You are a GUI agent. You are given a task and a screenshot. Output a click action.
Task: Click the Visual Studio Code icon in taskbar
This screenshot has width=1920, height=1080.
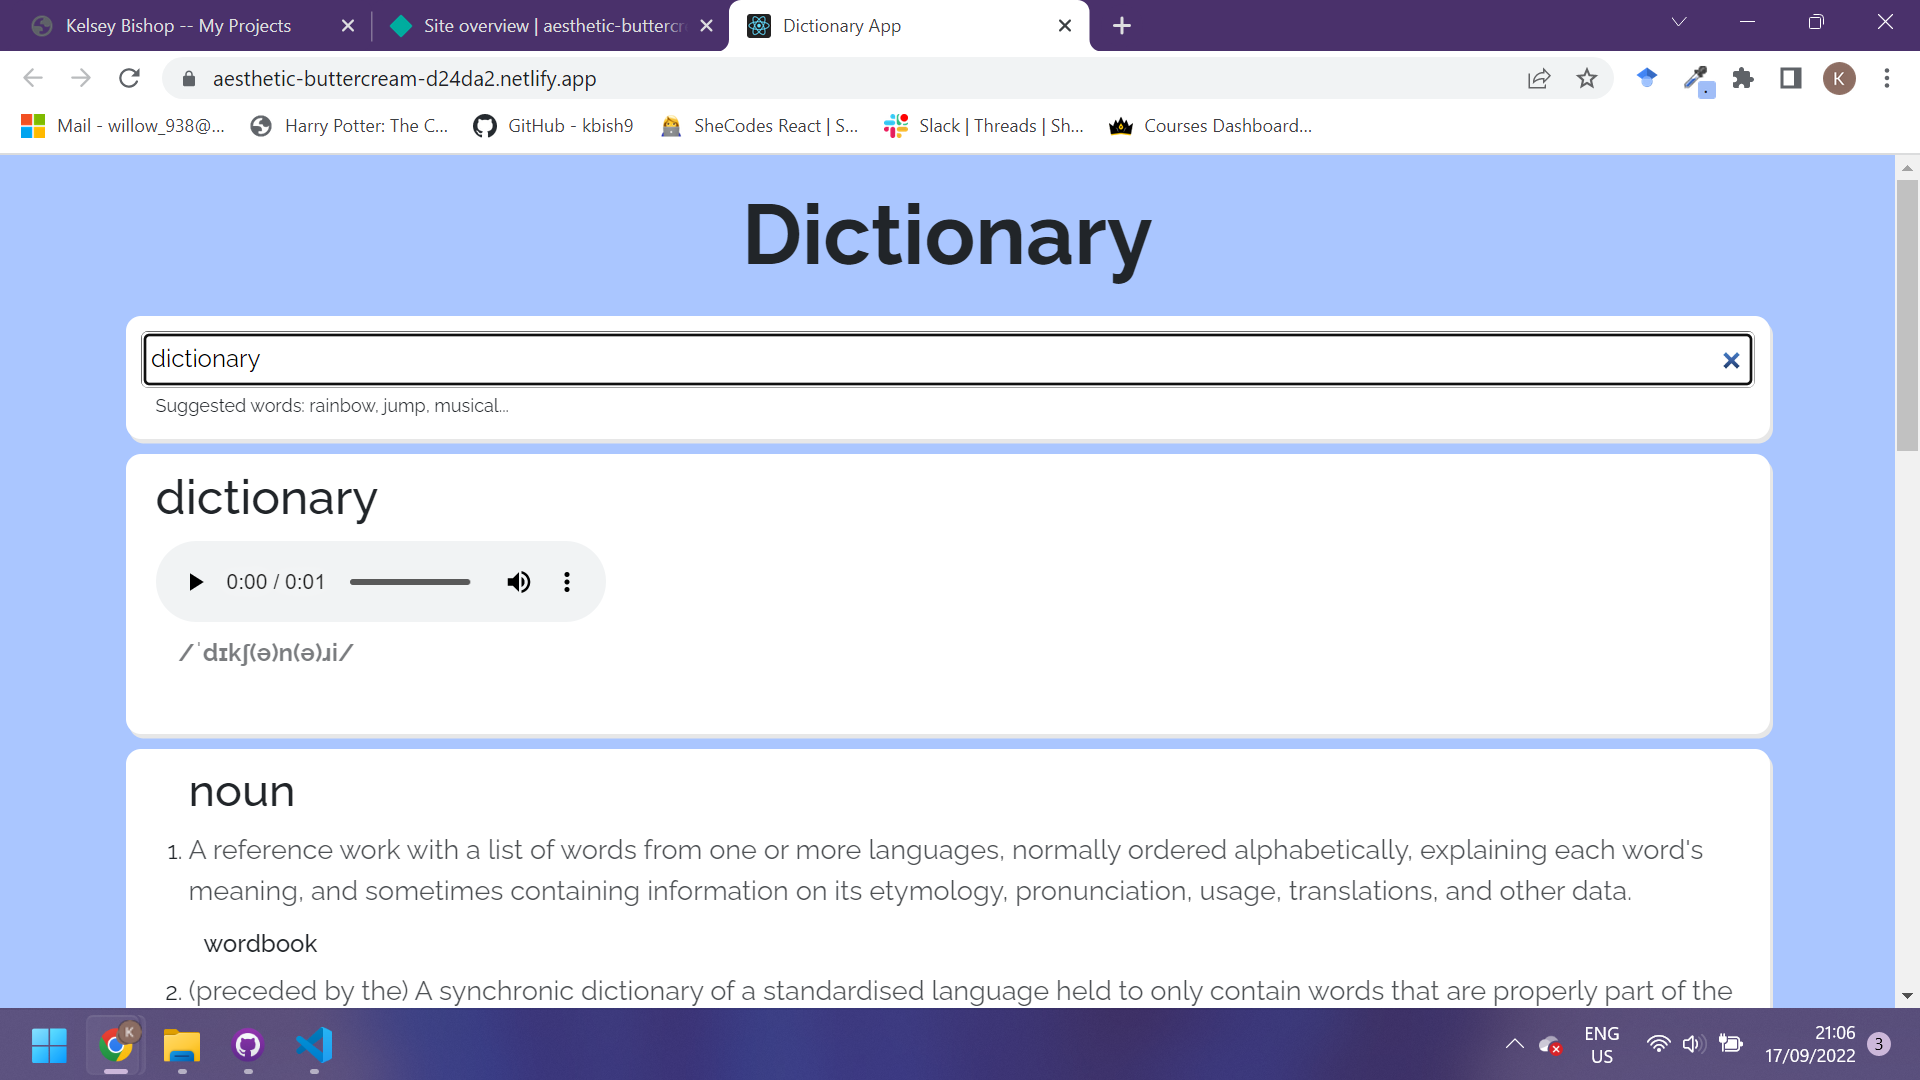point(314,1046)
